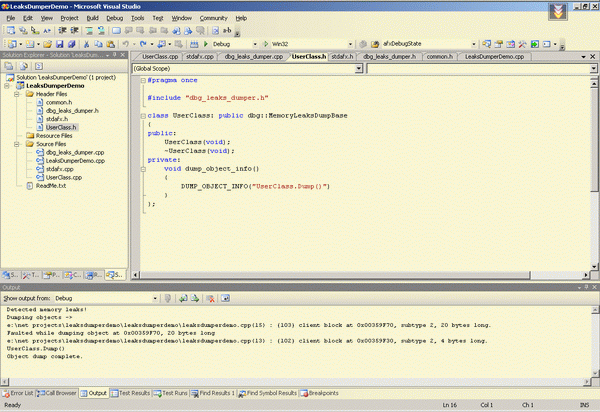Select LeaksDumperDemo.cpp in Source Files
Viewport: 600px width, 412px height.
(75, 161)
